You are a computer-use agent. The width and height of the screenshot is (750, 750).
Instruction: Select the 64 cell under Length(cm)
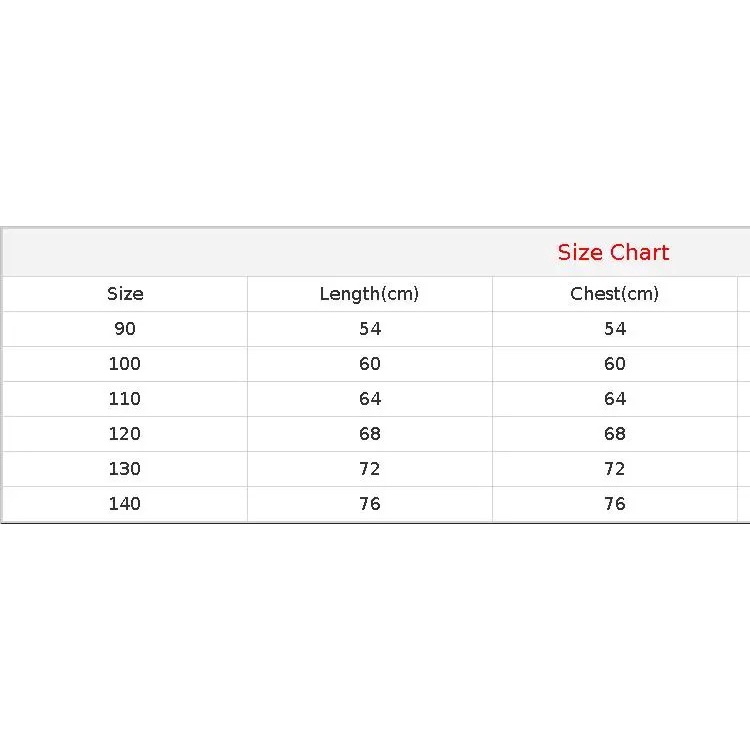coord(370,399)
